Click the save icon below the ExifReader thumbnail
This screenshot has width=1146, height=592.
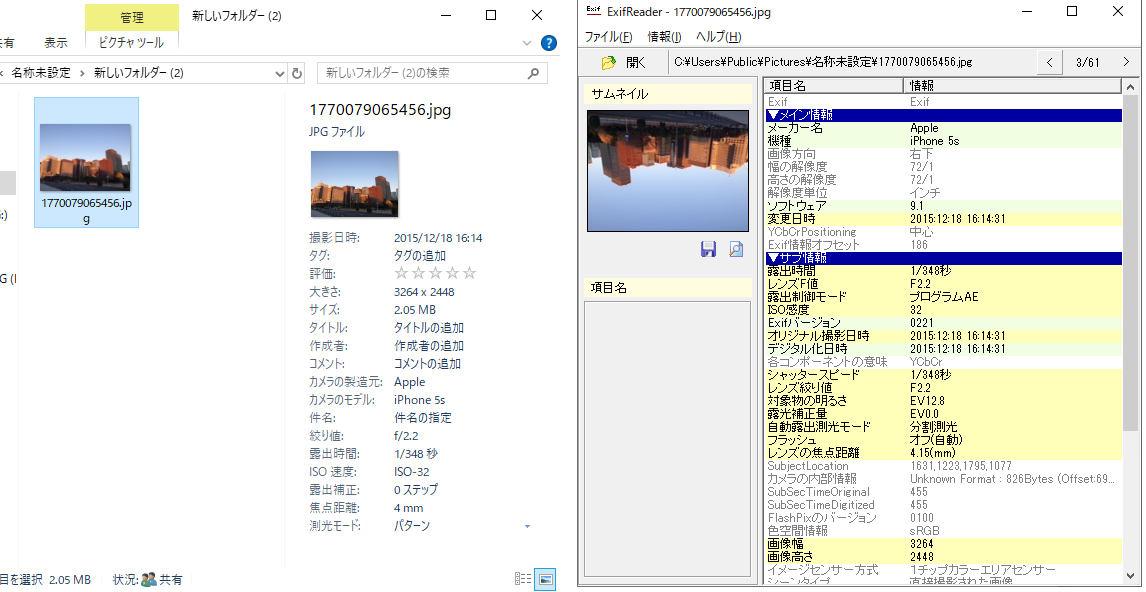tap(708, 250)
